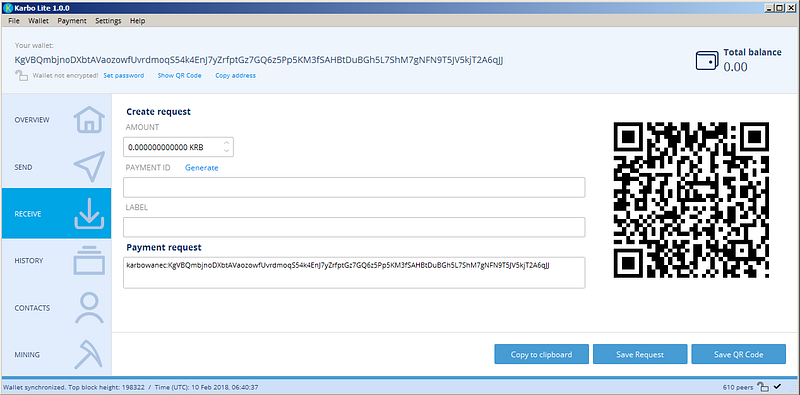Open the Settings menu
800x395 pixels.
(x=108, y=21)
